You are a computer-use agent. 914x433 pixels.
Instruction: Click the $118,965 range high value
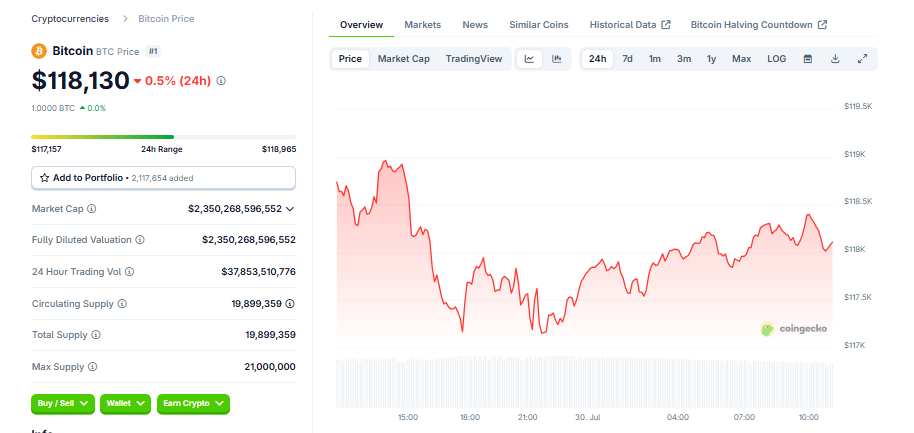pos(279,149)
